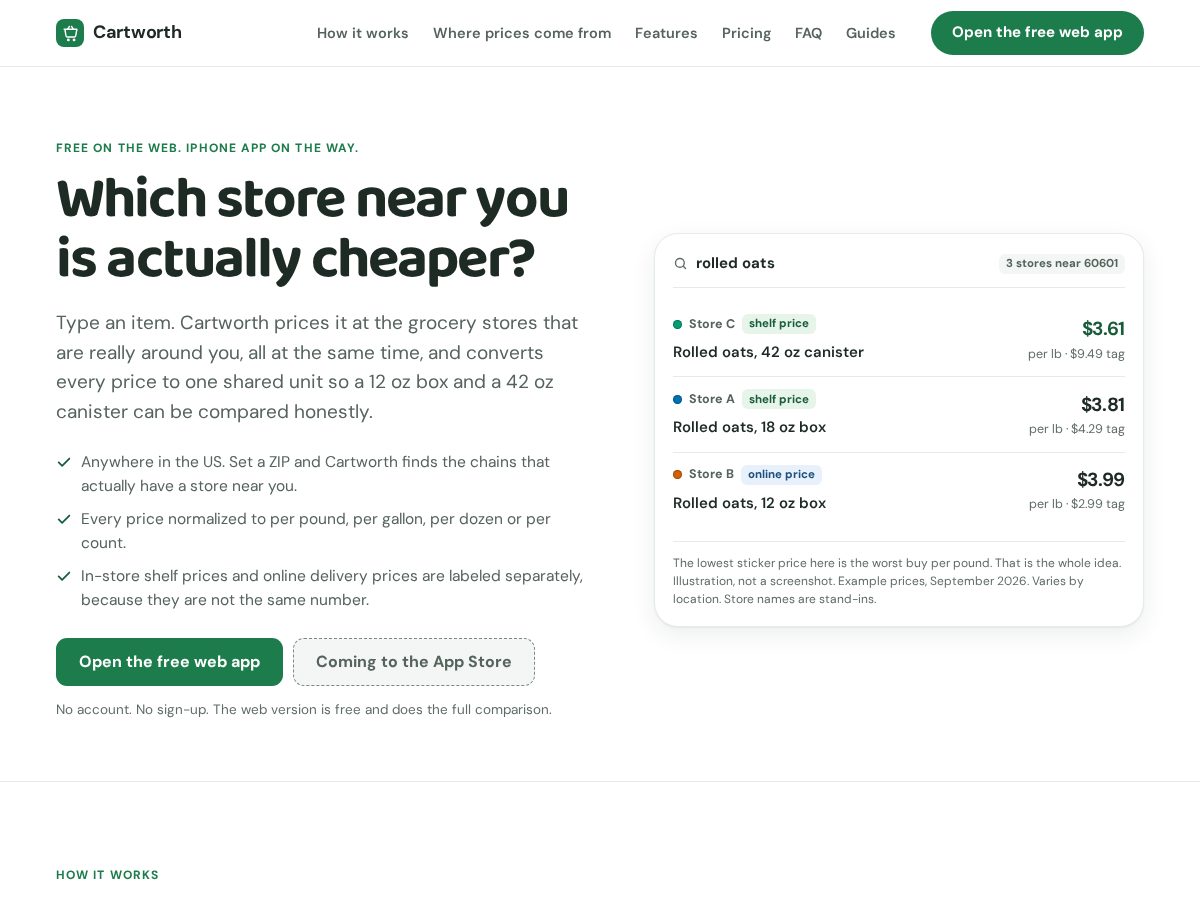This screenshot has height=900, width=1200.
Task: Click the Cartworth brand name
Action: 137,32
